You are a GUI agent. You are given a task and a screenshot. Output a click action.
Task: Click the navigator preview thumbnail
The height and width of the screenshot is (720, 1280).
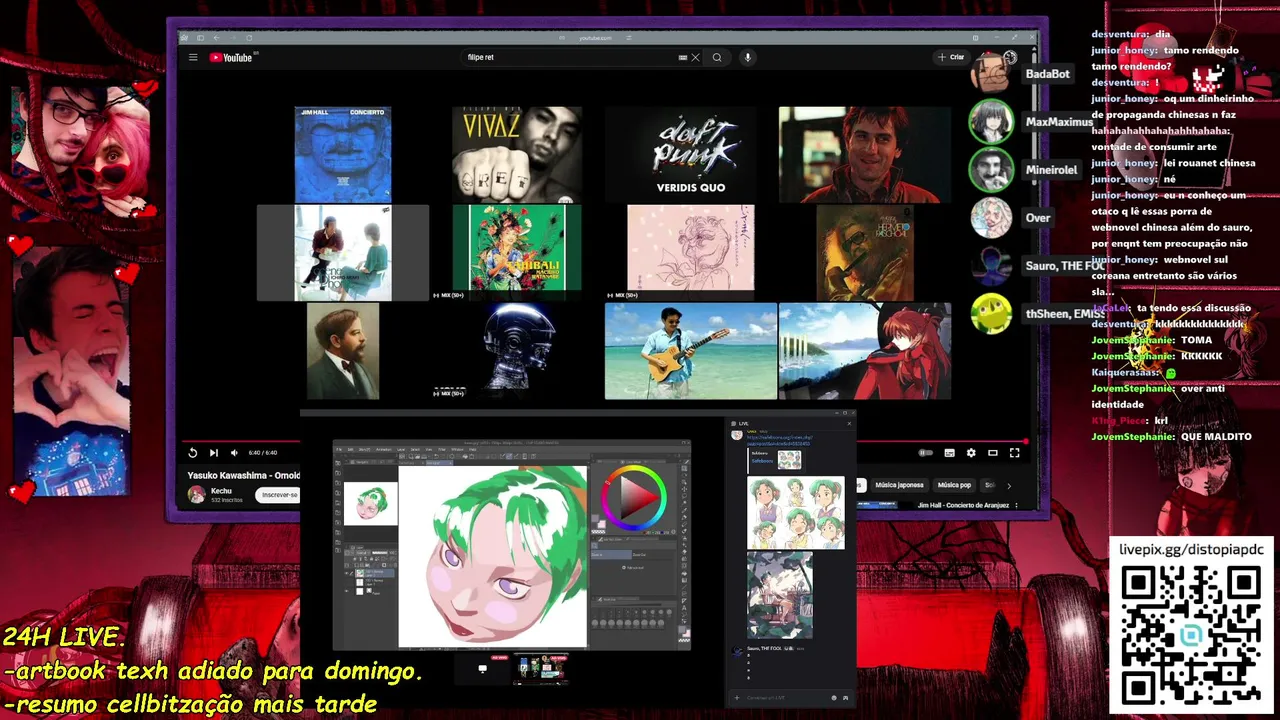coord(370,503)
